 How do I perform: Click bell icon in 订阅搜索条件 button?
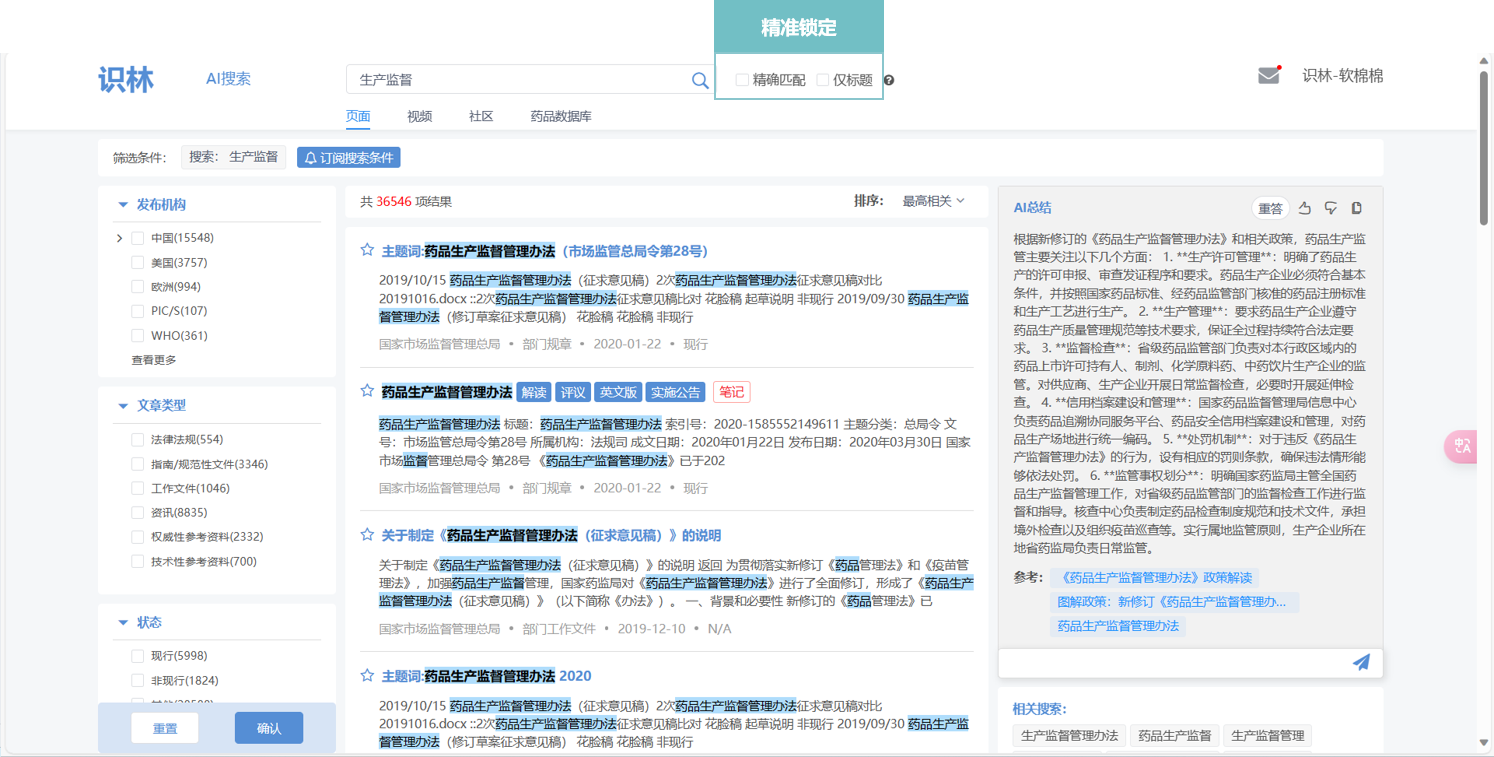pos(310,158)
